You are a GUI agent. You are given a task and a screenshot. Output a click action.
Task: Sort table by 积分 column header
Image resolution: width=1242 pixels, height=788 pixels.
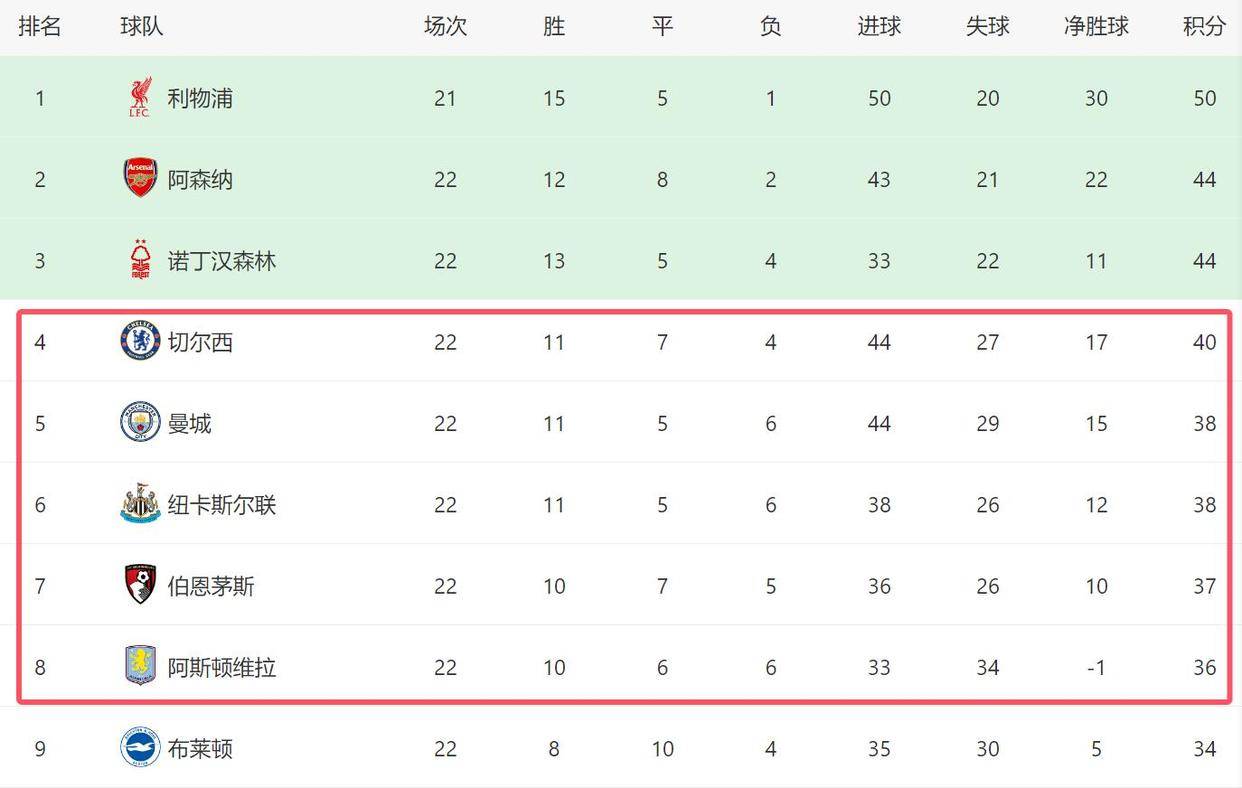point(1204,26)
